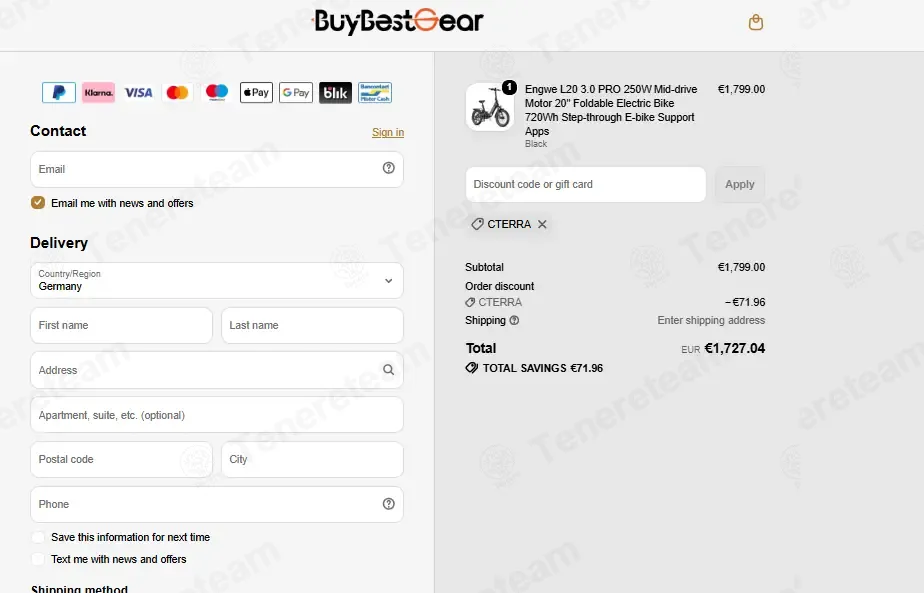Focus the City input field
Screen dimensions: 924x593
click(312, 460)
